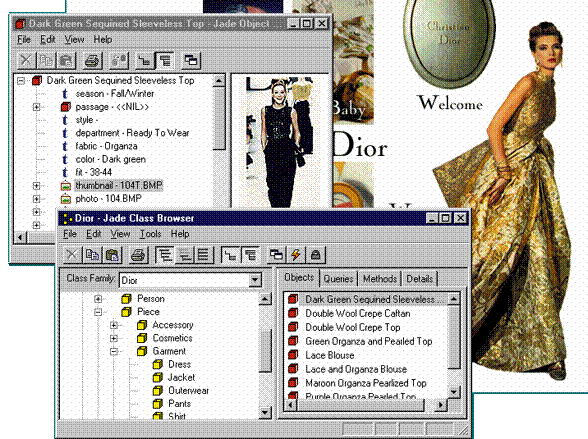Select 'Lace Blouse' object in list
This screenshot has width=588, height=439.
pyautogui.click(x=330, y=355)
